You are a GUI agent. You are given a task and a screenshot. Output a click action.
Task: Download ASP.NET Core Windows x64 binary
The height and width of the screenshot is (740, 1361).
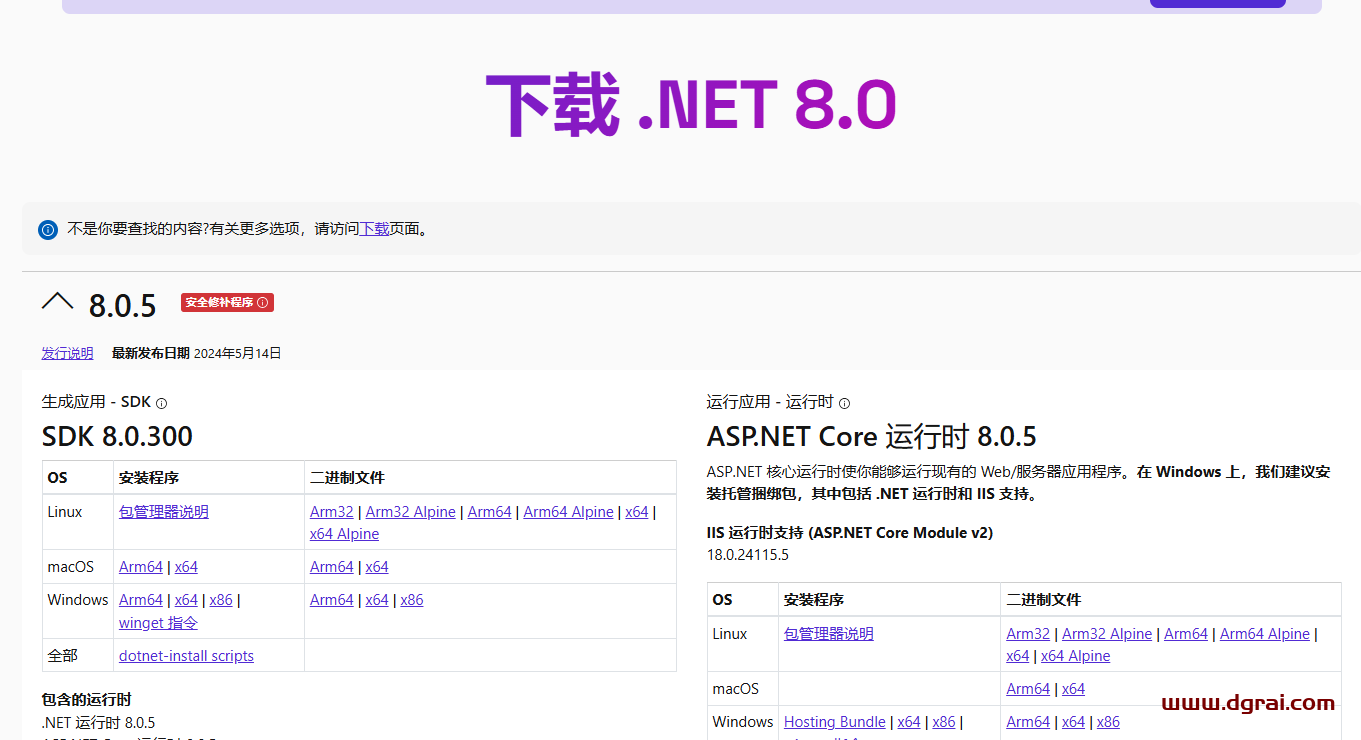[1073, 722]
